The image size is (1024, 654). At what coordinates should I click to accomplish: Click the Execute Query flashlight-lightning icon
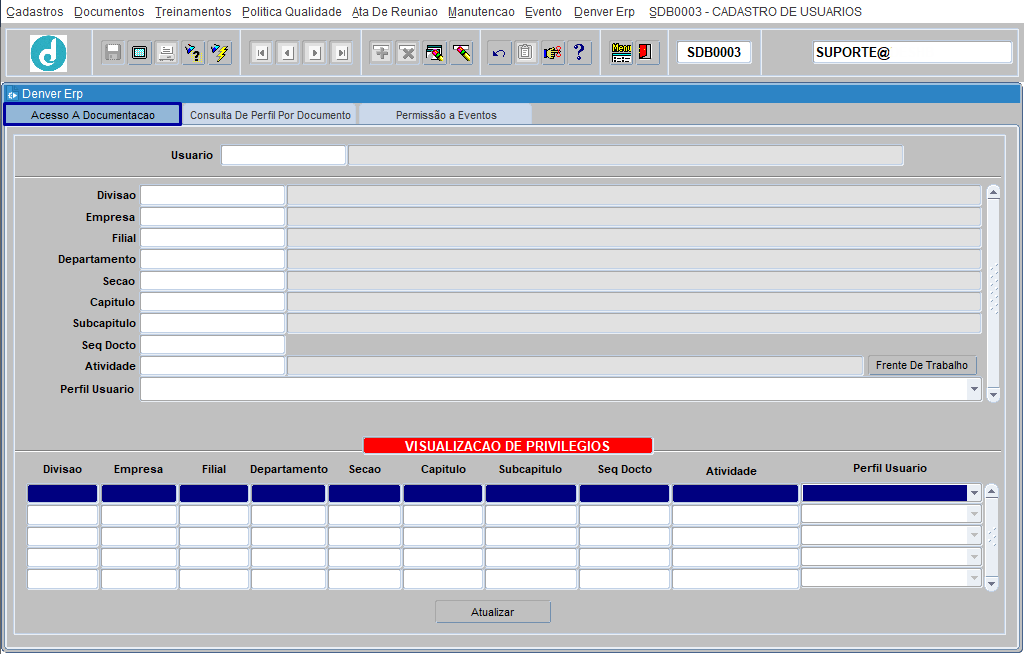point(220,52)
